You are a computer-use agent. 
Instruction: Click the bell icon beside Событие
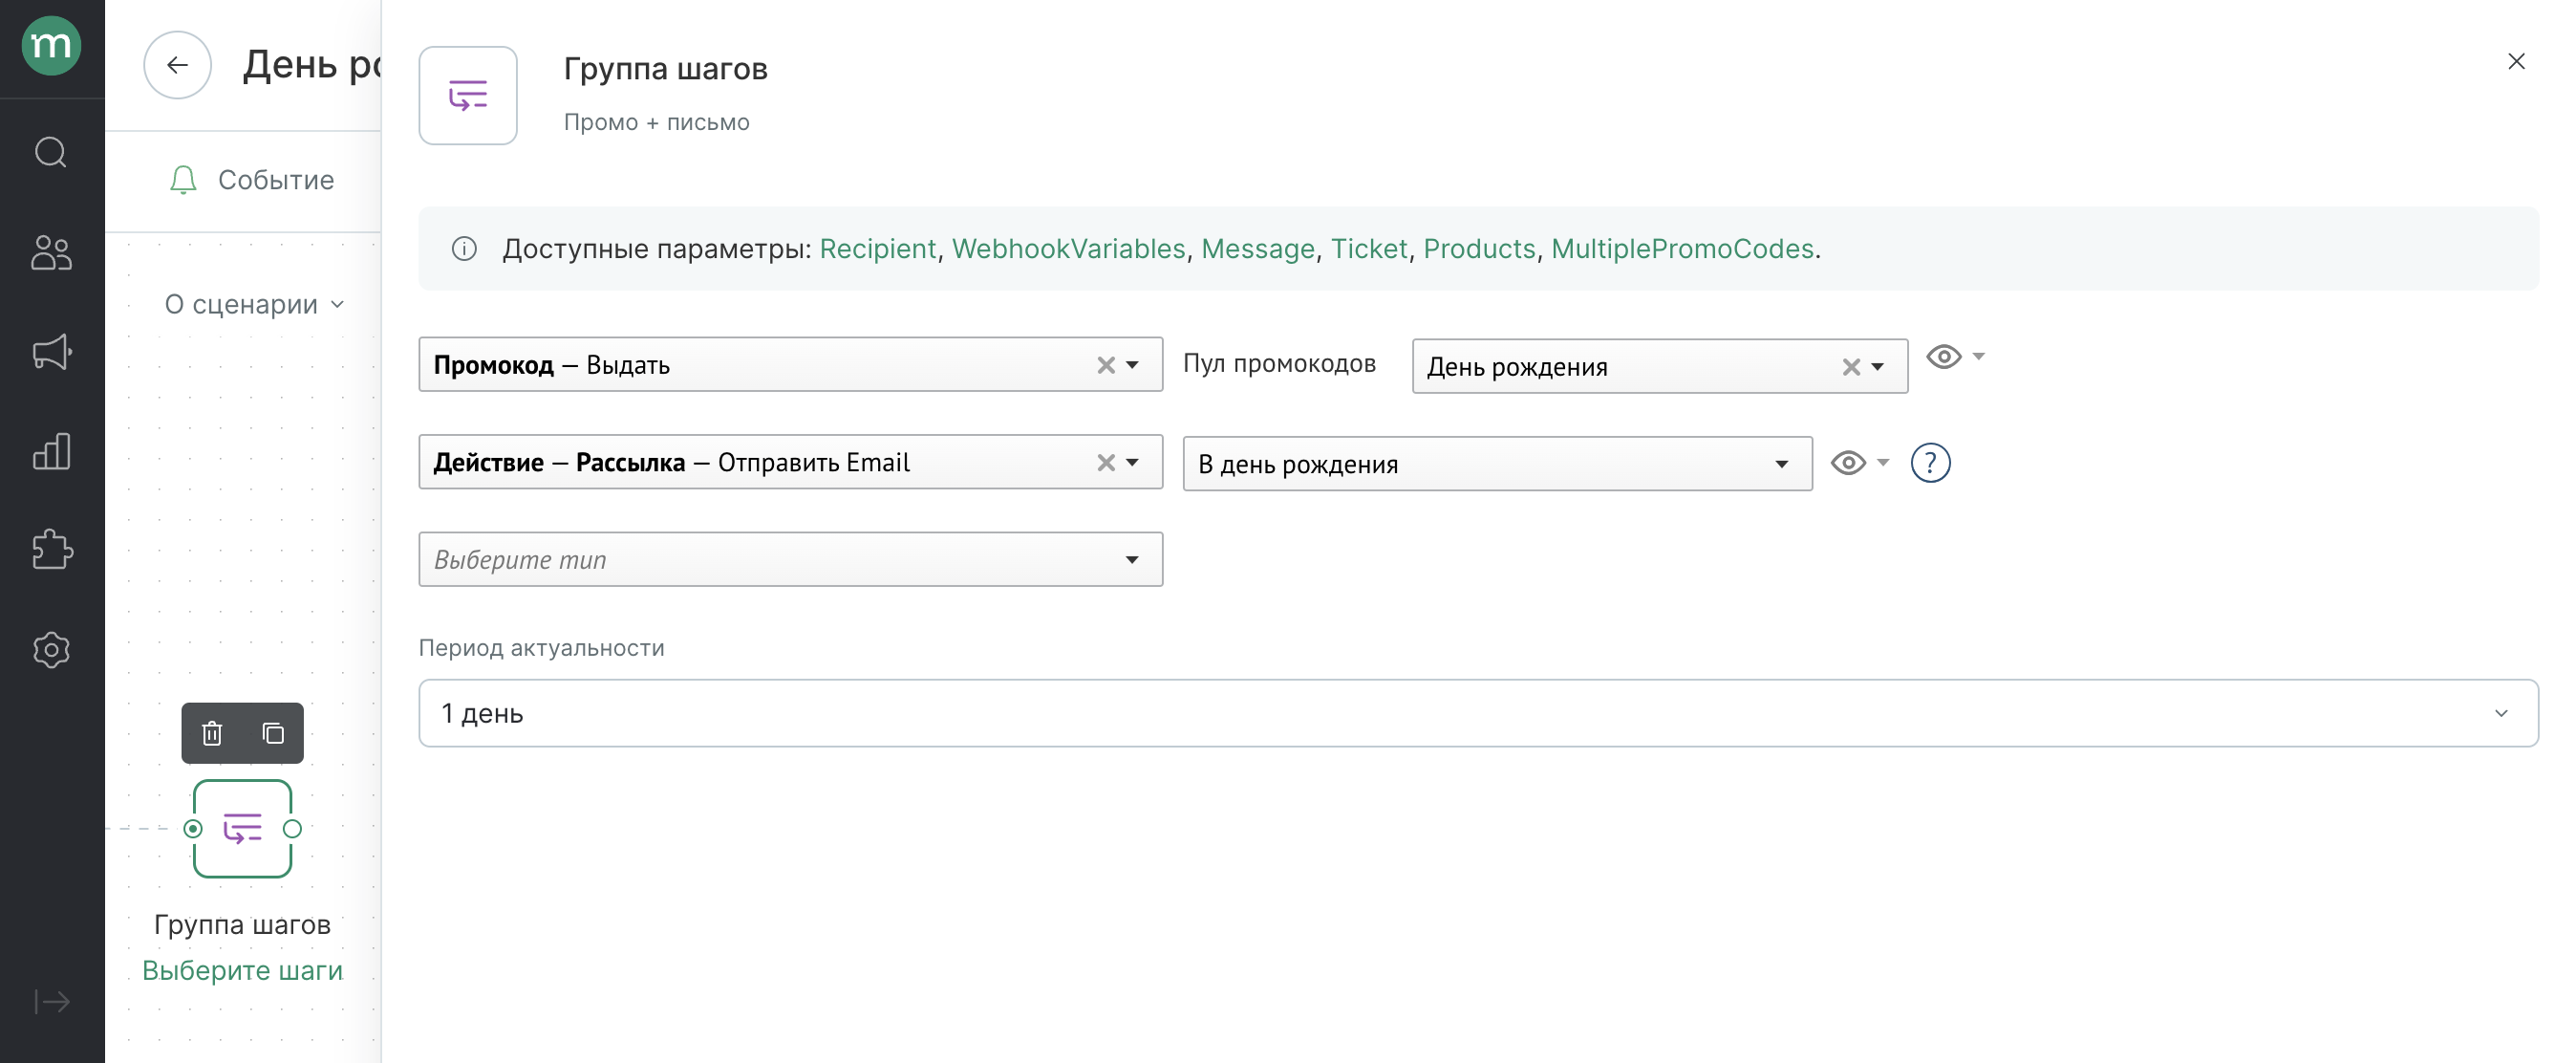183,180
